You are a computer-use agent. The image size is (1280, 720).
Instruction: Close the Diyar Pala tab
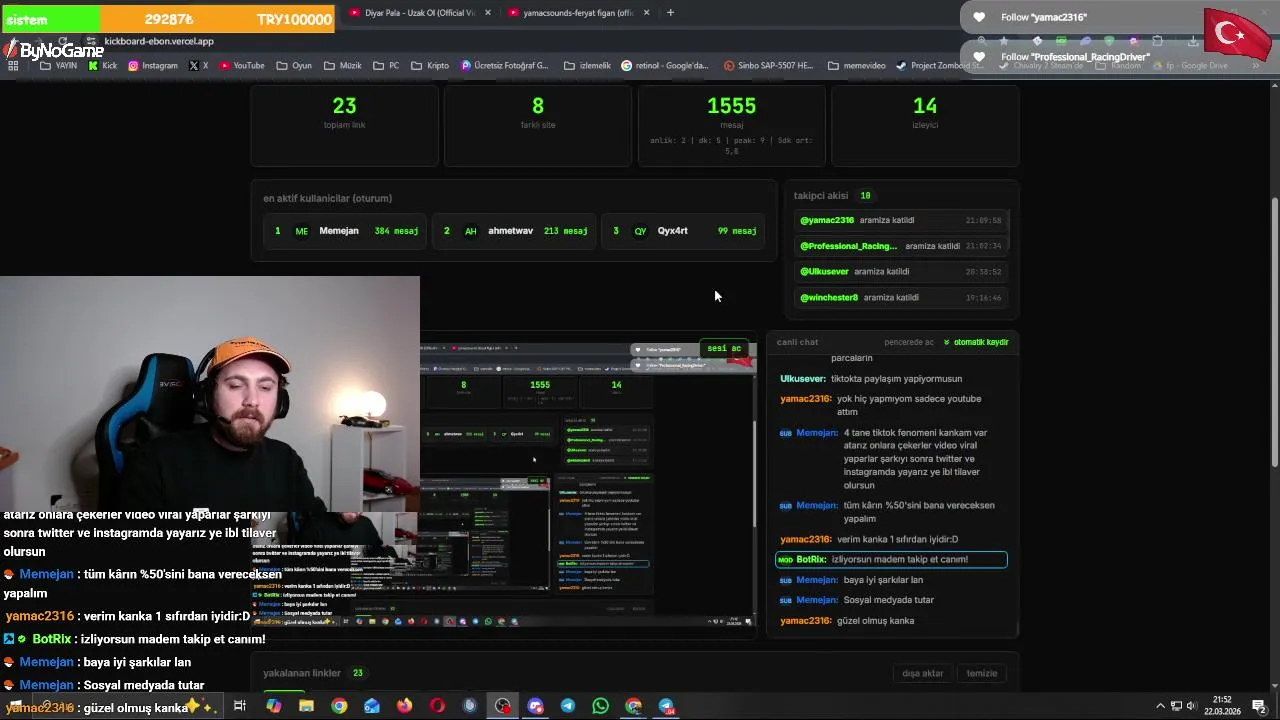[x=488, y=13]
